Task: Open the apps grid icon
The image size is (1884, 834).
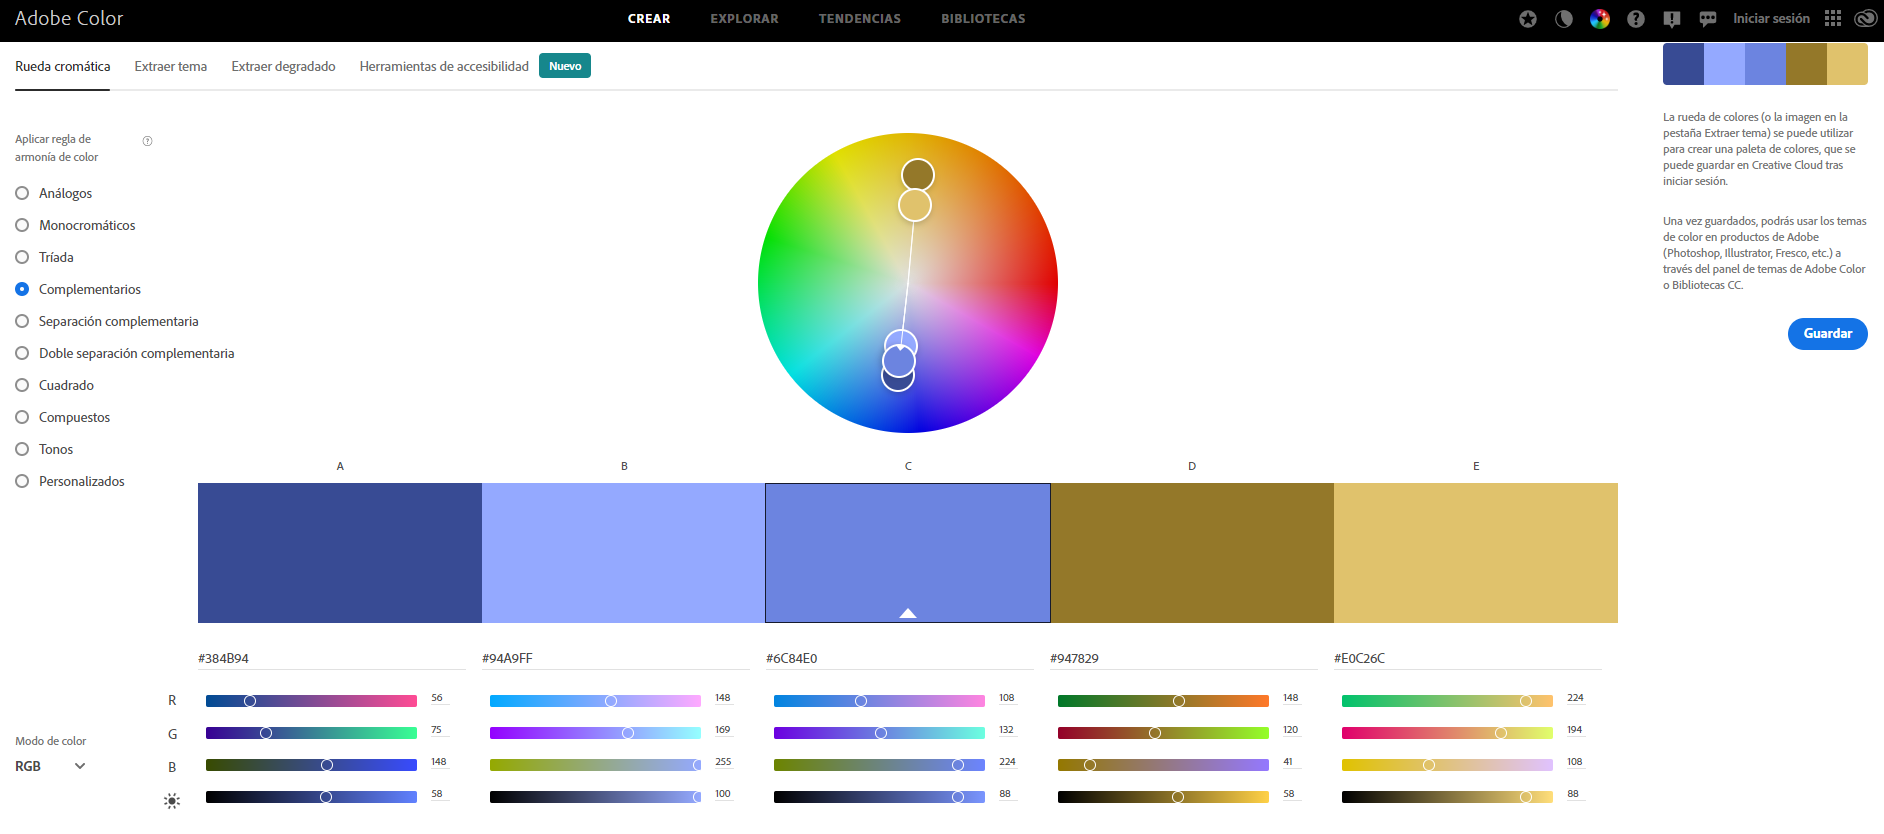Action: click(x=1833, y=19)
